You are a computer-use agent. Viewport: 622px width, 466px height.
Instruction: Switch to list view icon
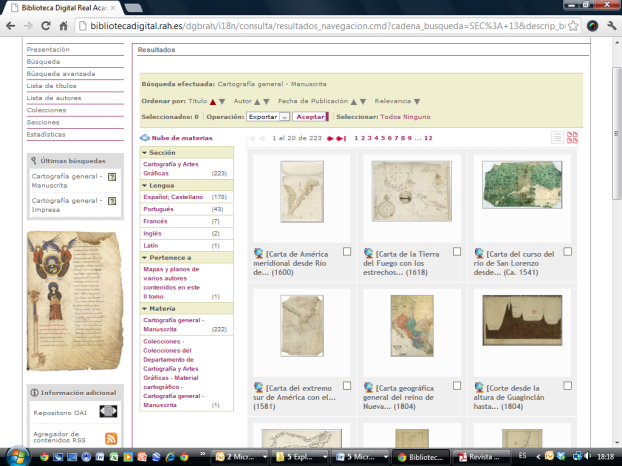click(x=557, y=138)
